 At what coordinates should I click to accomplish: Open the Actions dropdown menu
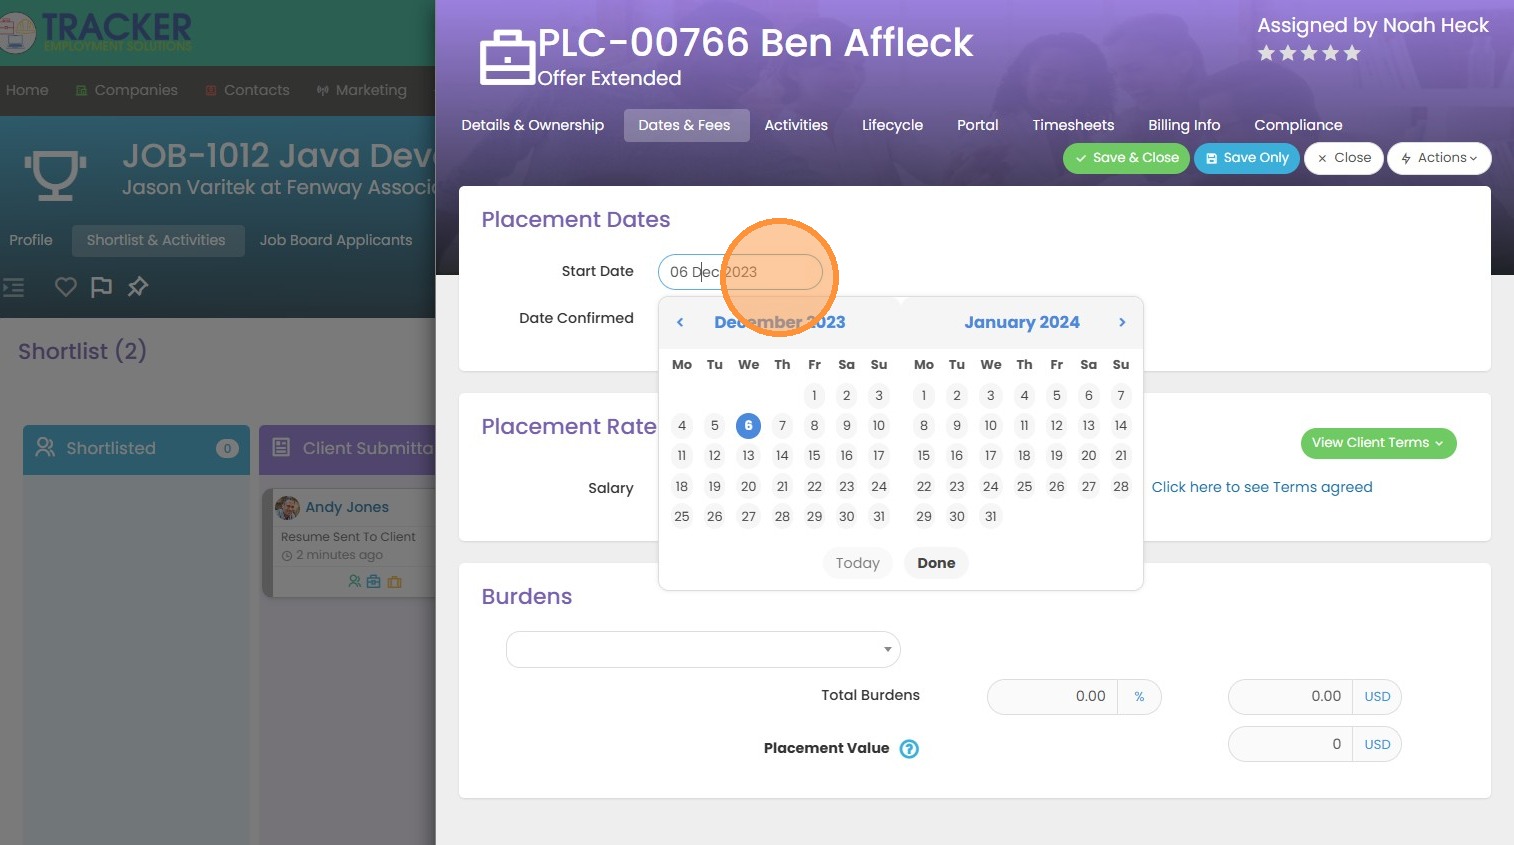(1438, 158)
